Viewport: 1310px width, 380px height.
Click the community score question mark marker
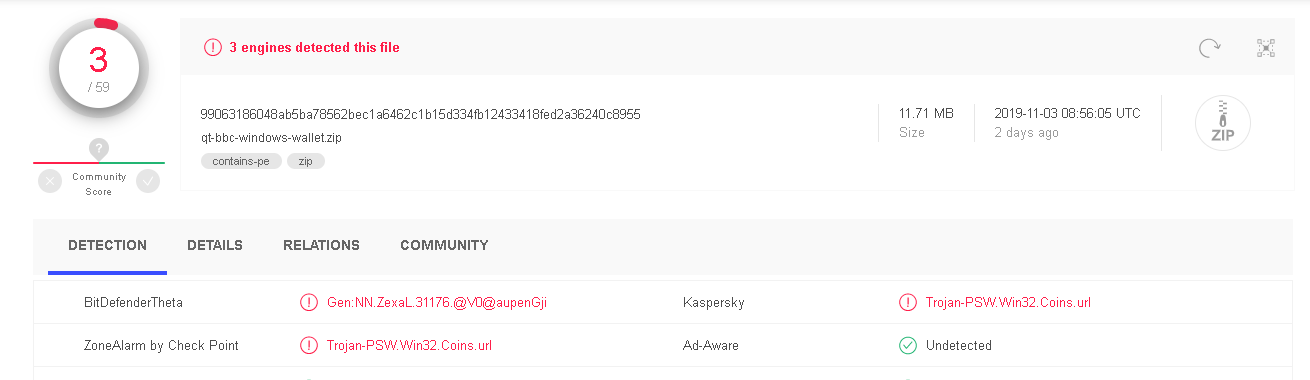(x=98, y=149)
